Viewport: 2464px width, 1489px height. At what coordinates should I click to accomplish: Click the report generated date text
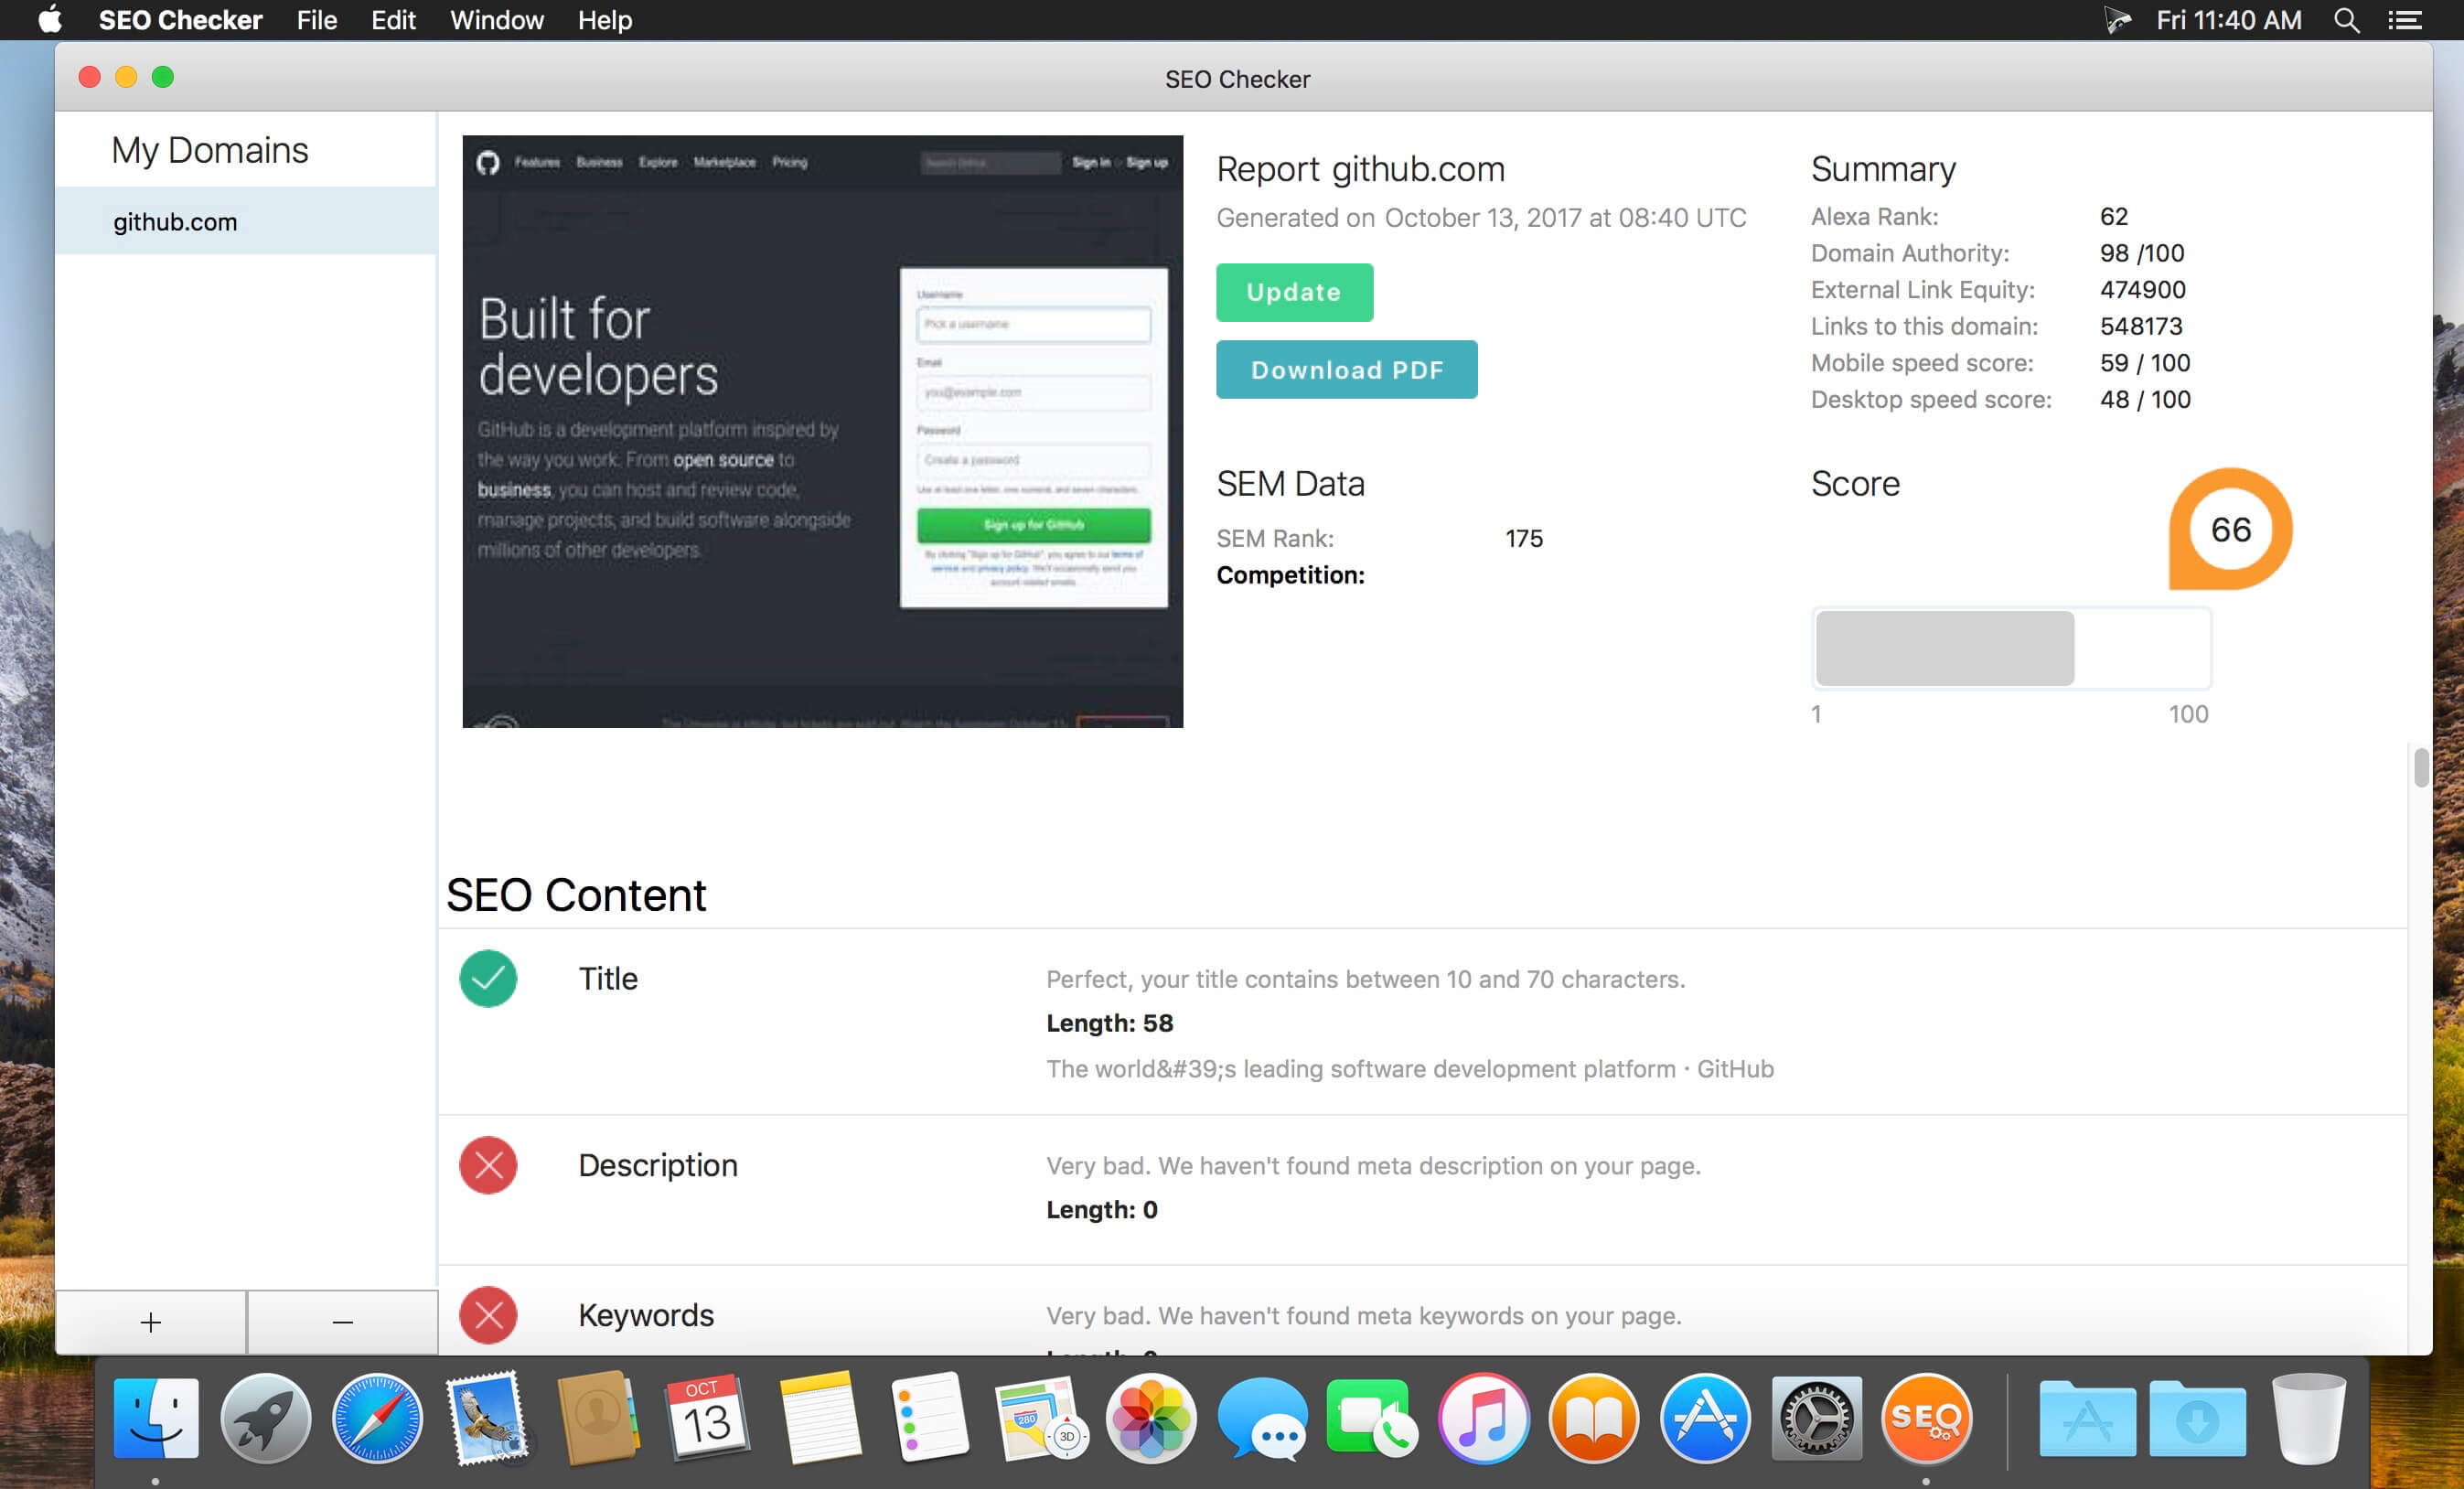pos(1481,218)
